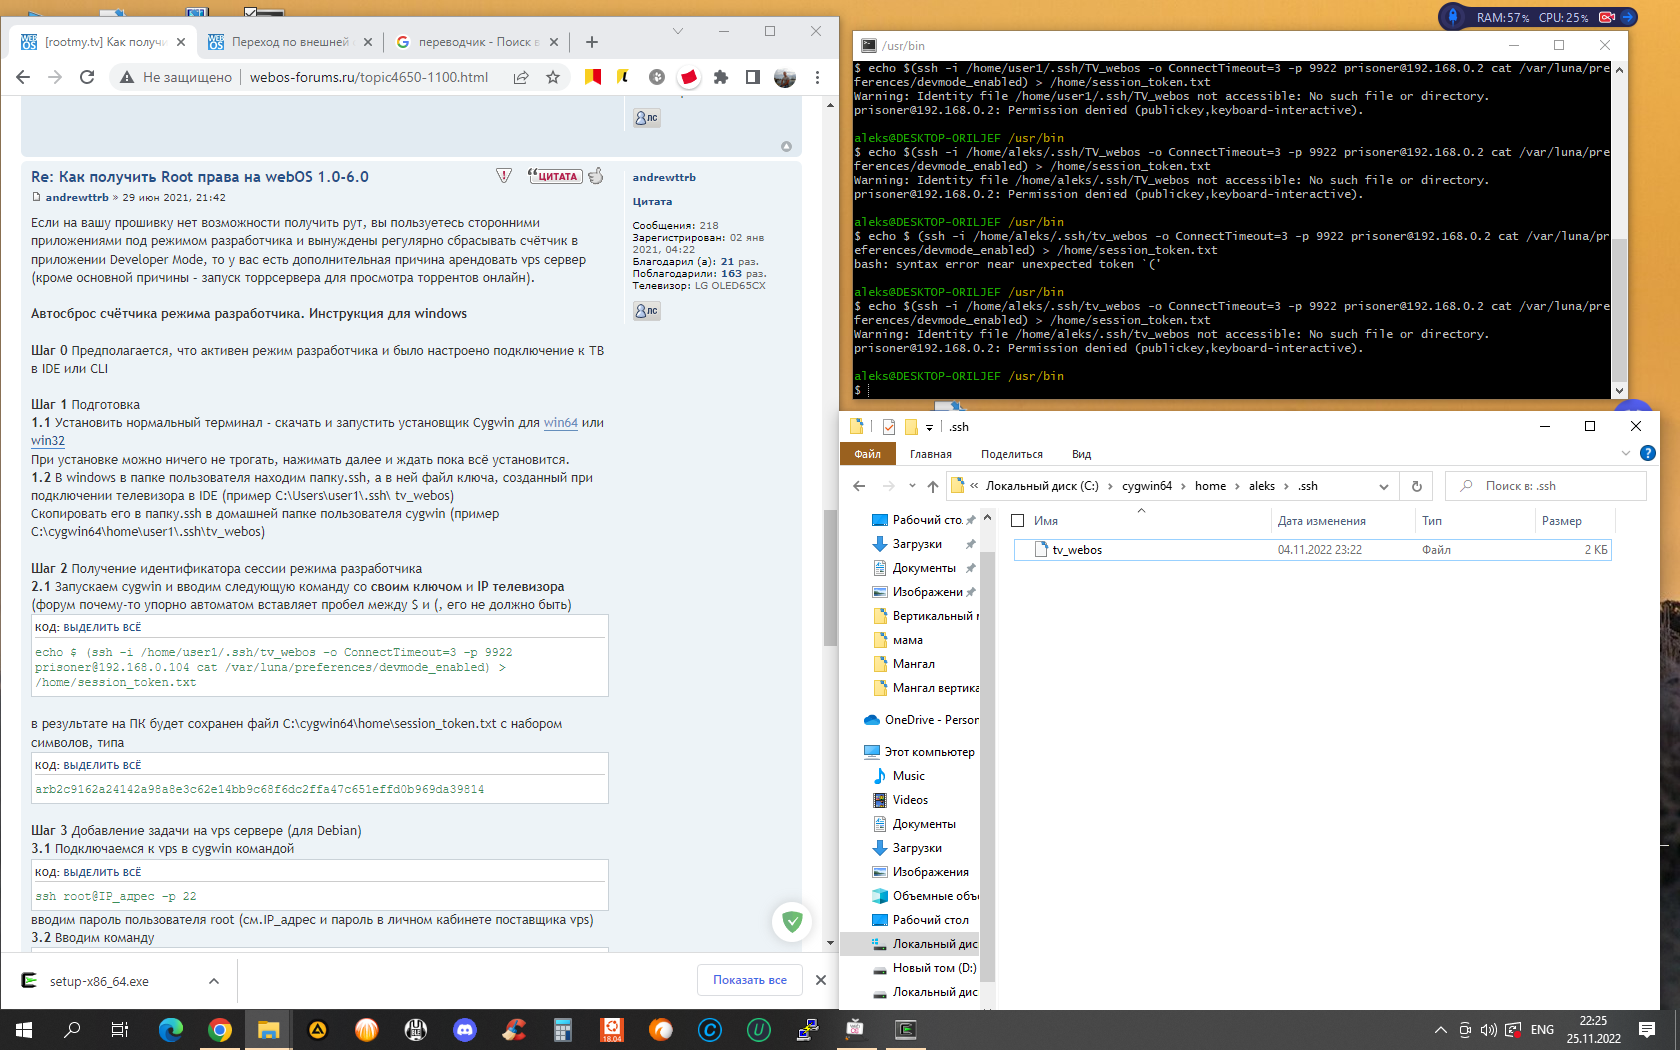
Task: Open the win64 Cygwin download link
Action: coord(560,423)
